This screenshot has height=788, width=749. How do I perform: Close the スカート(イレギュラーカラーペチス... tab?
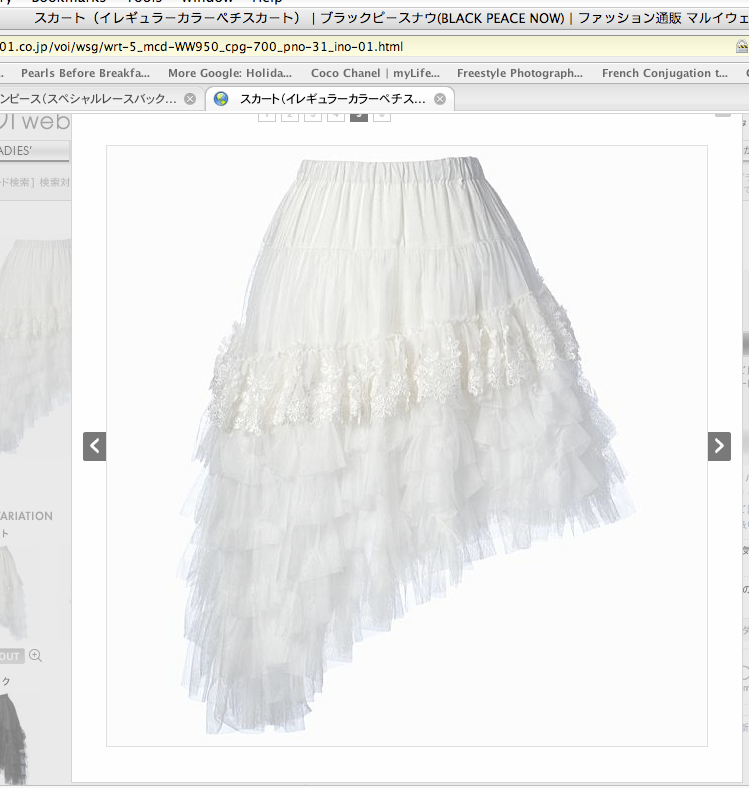pyautogui.click(x=440, y=99)
